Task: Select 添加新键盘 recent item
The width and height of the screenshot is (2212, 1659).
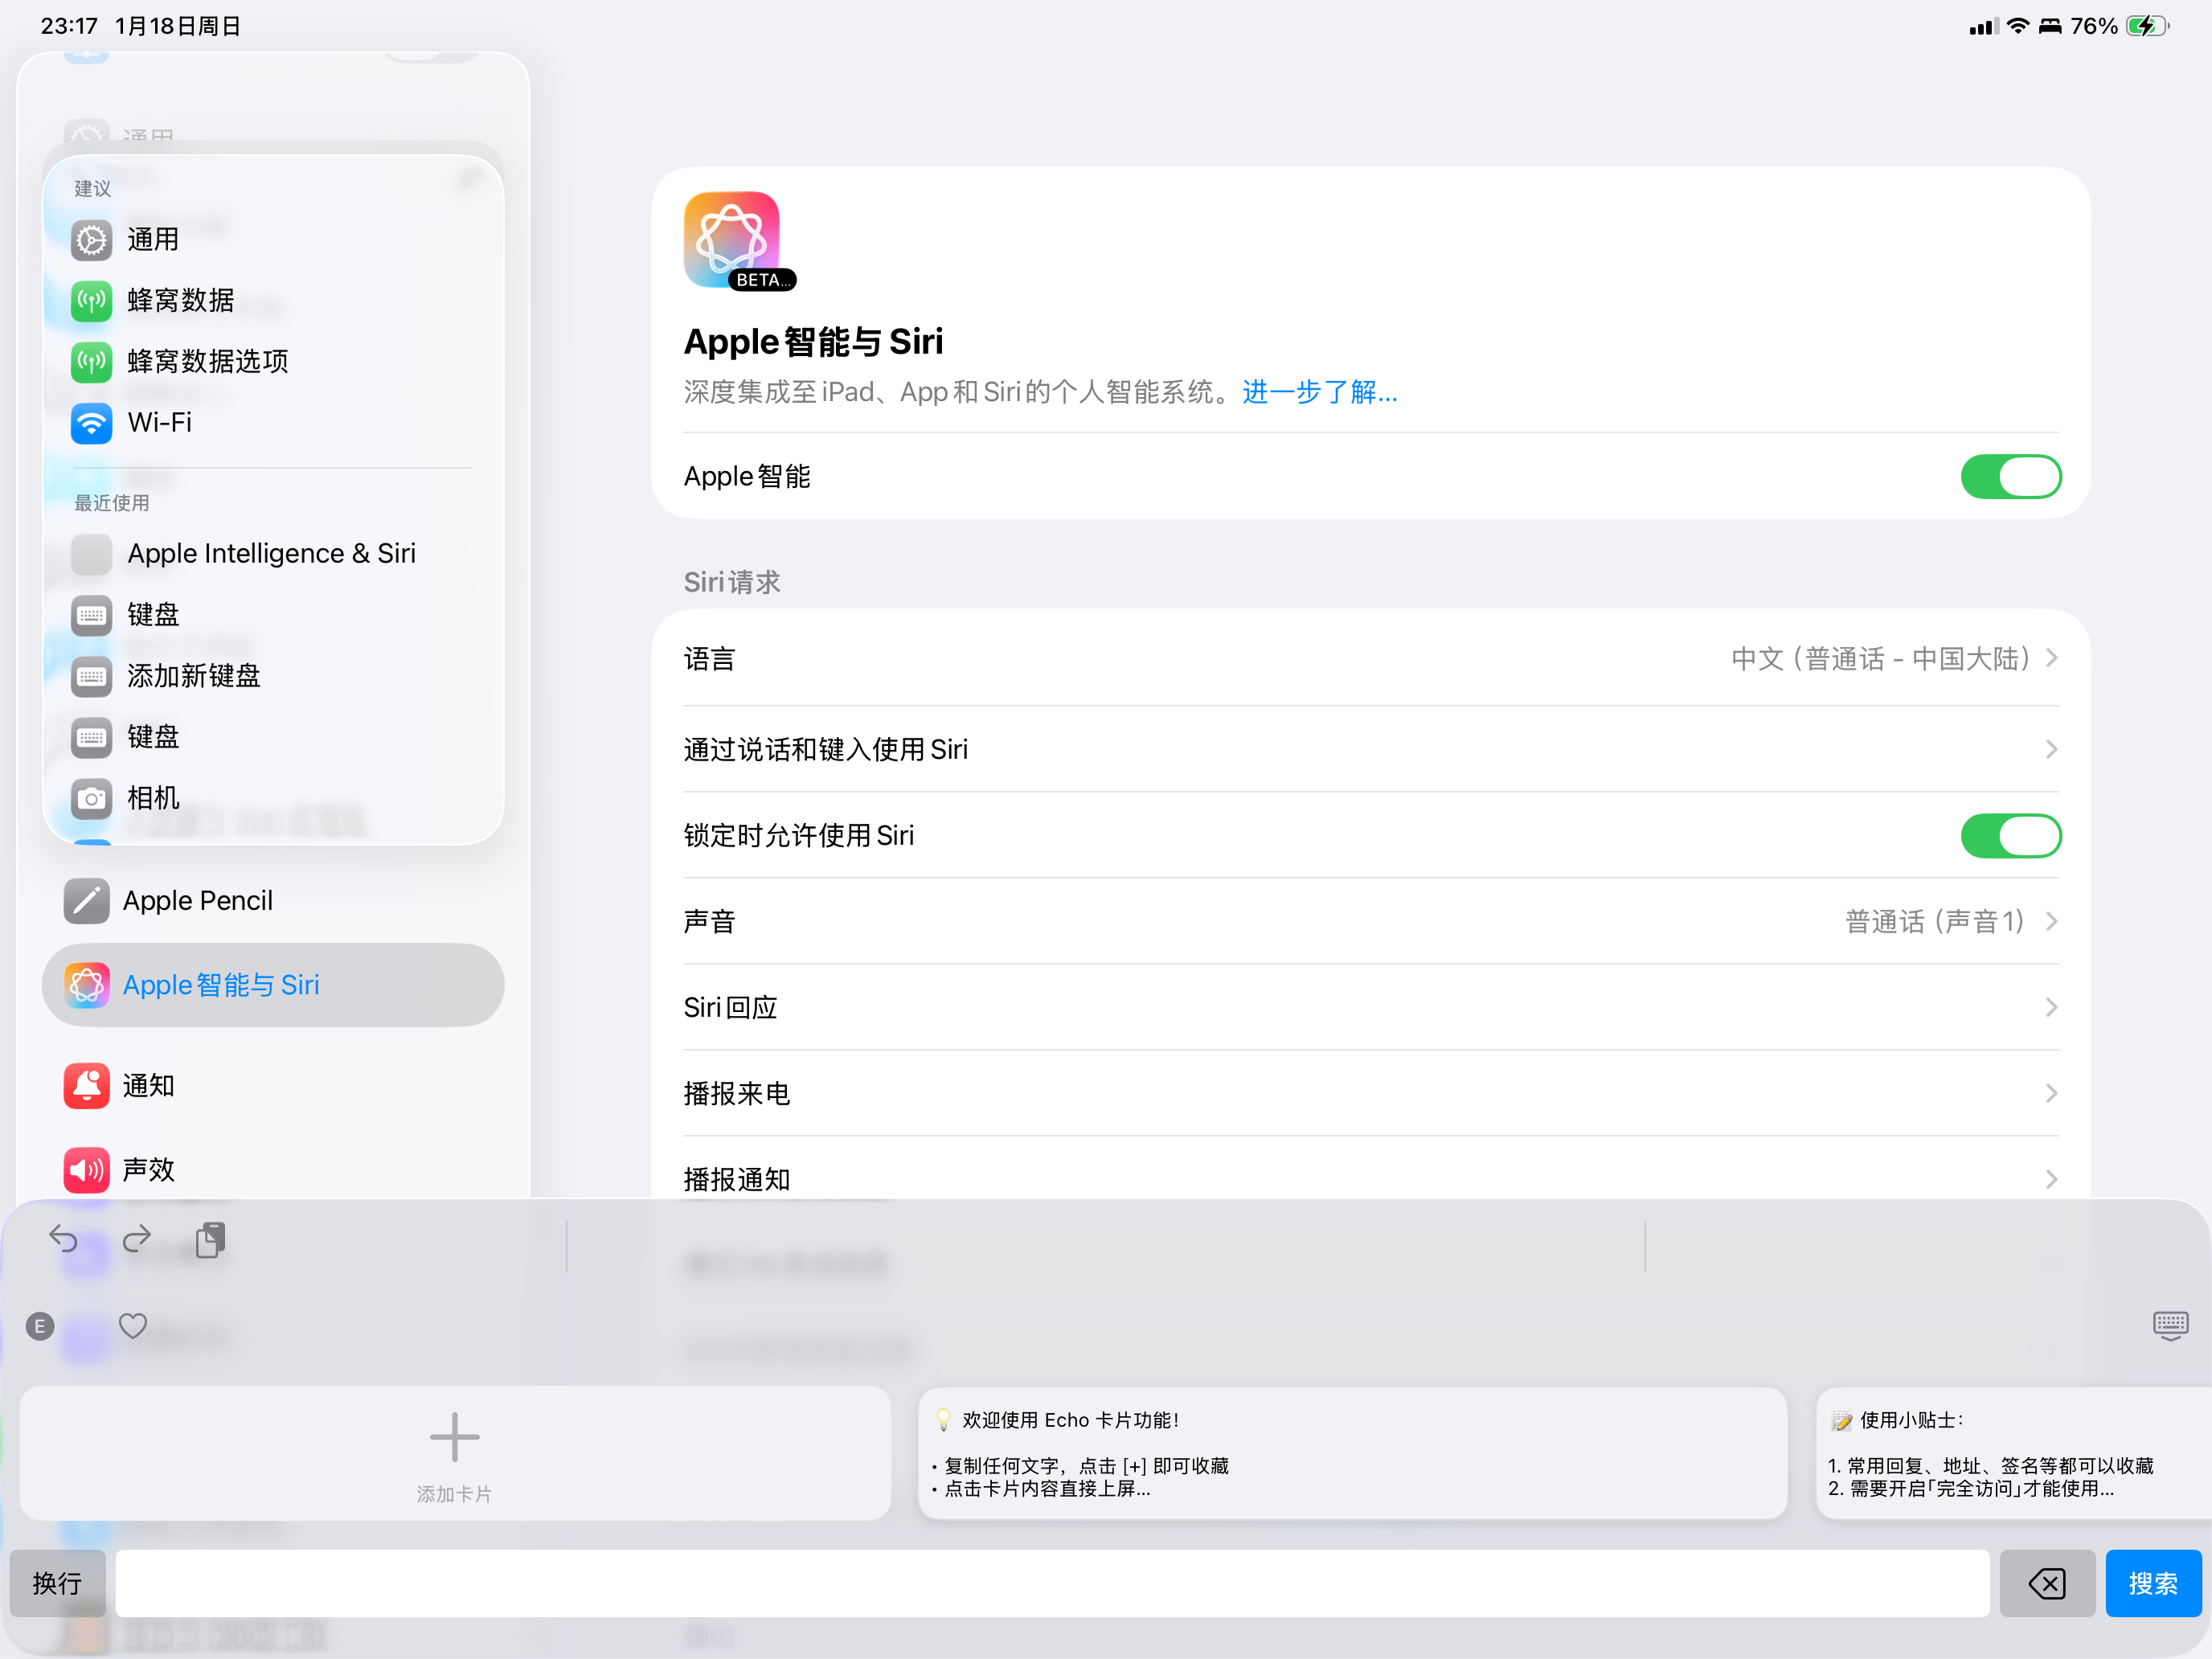Action: (273, 677)
